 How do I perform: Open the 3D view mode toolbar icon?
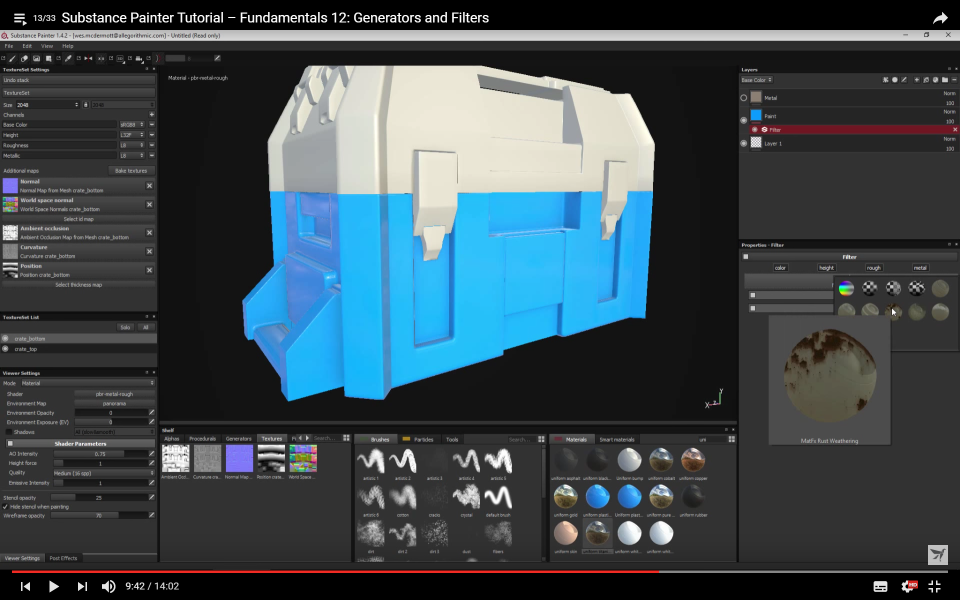click(x=120, y=58)
